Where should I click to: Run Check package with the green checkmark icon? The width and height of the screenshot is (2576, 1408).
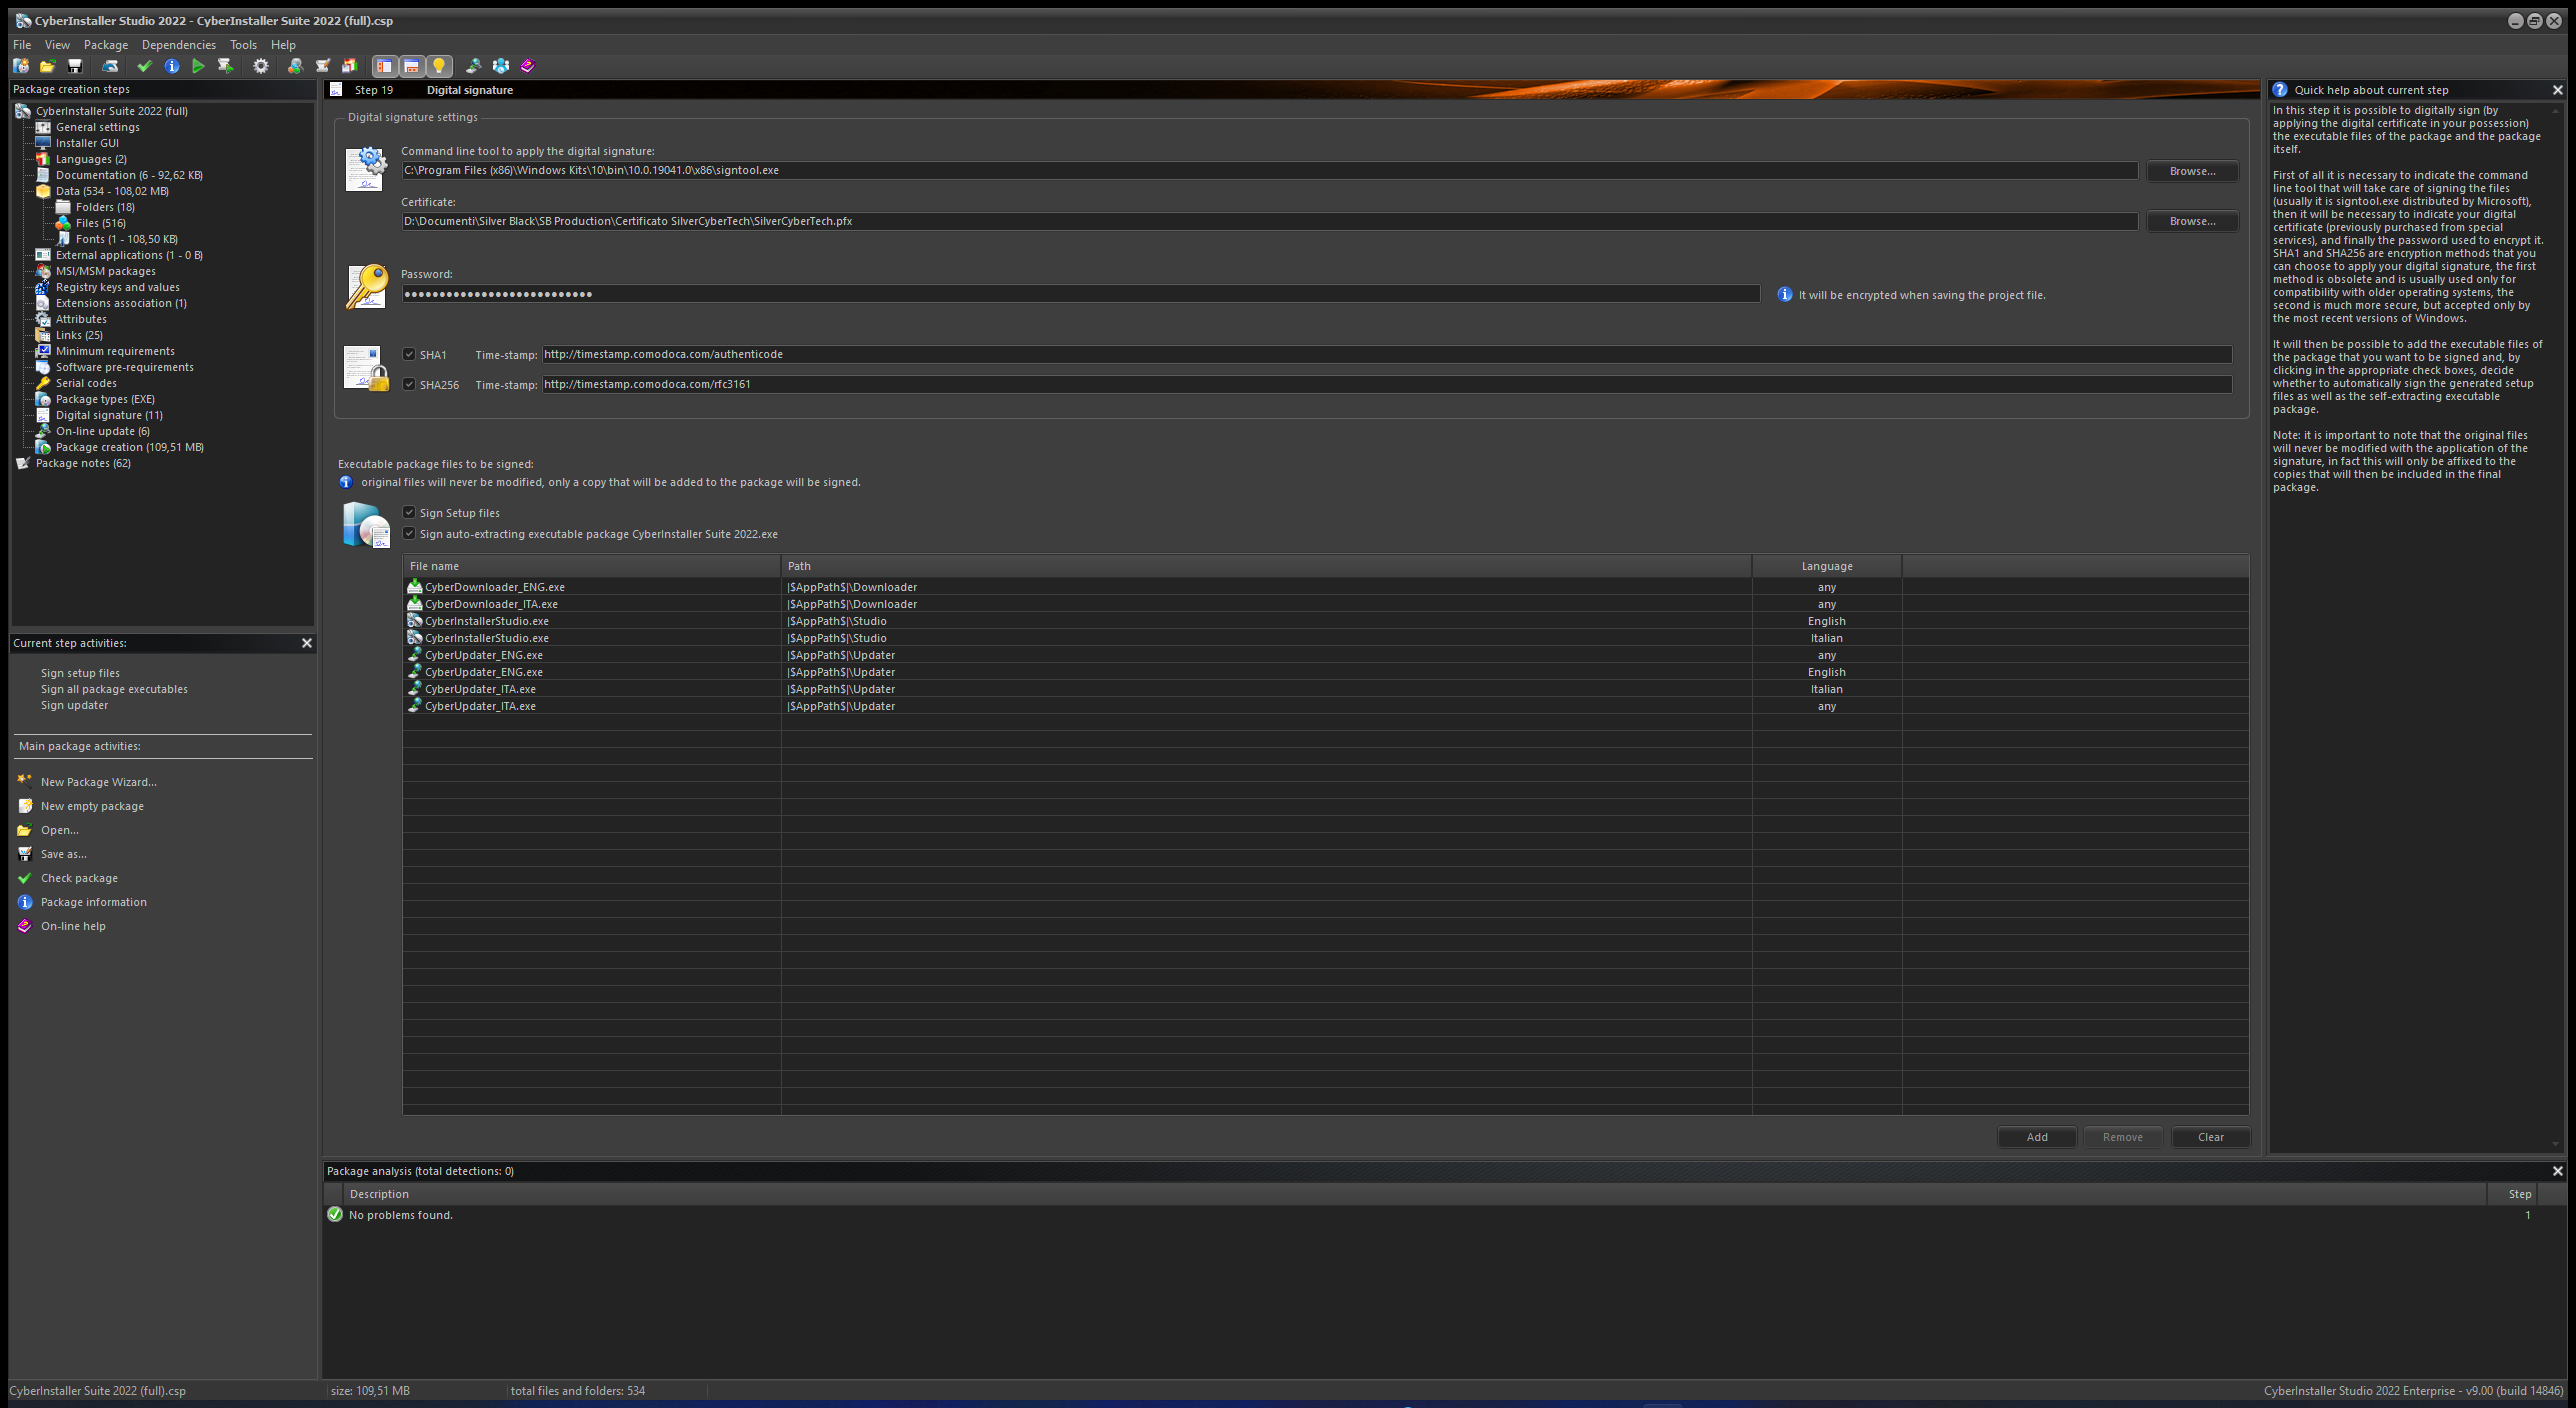[x=144, y=66]
